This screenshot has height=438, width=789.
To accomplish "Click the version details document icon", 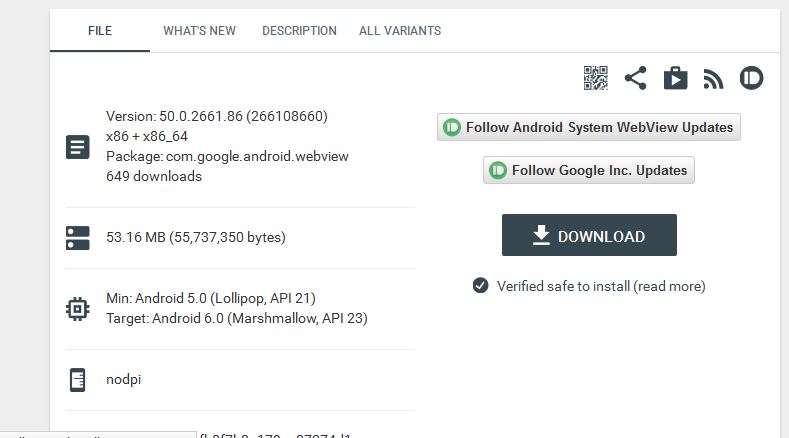I will [x=77, y=147].
